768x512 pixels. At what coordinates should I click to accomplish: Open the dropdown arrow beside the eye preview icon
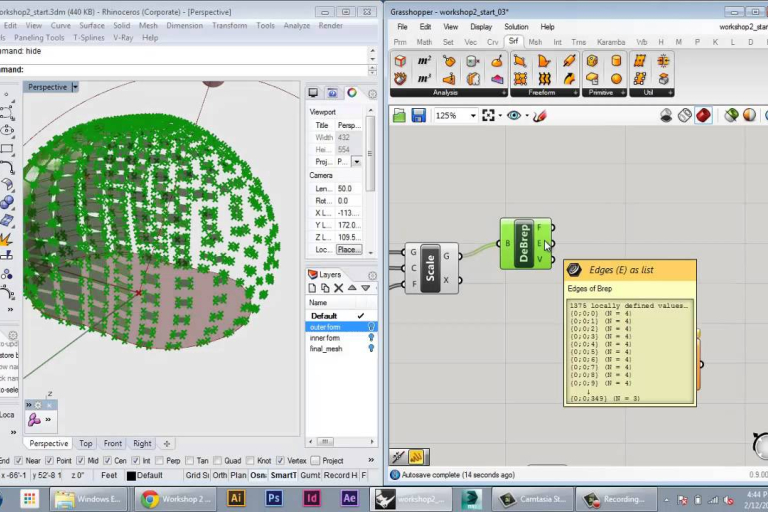click(x=527, y=116)
